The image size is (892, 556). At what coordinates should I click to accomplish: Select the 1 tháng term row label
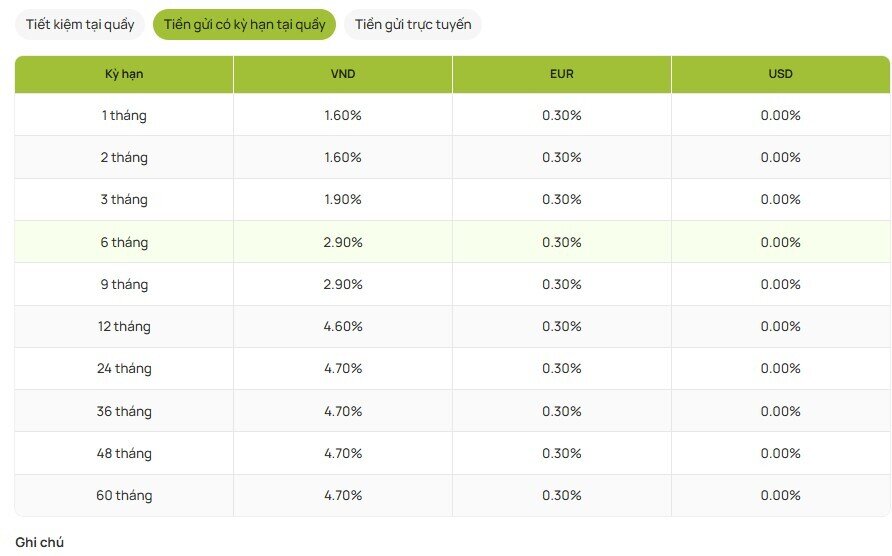point(124,115)
